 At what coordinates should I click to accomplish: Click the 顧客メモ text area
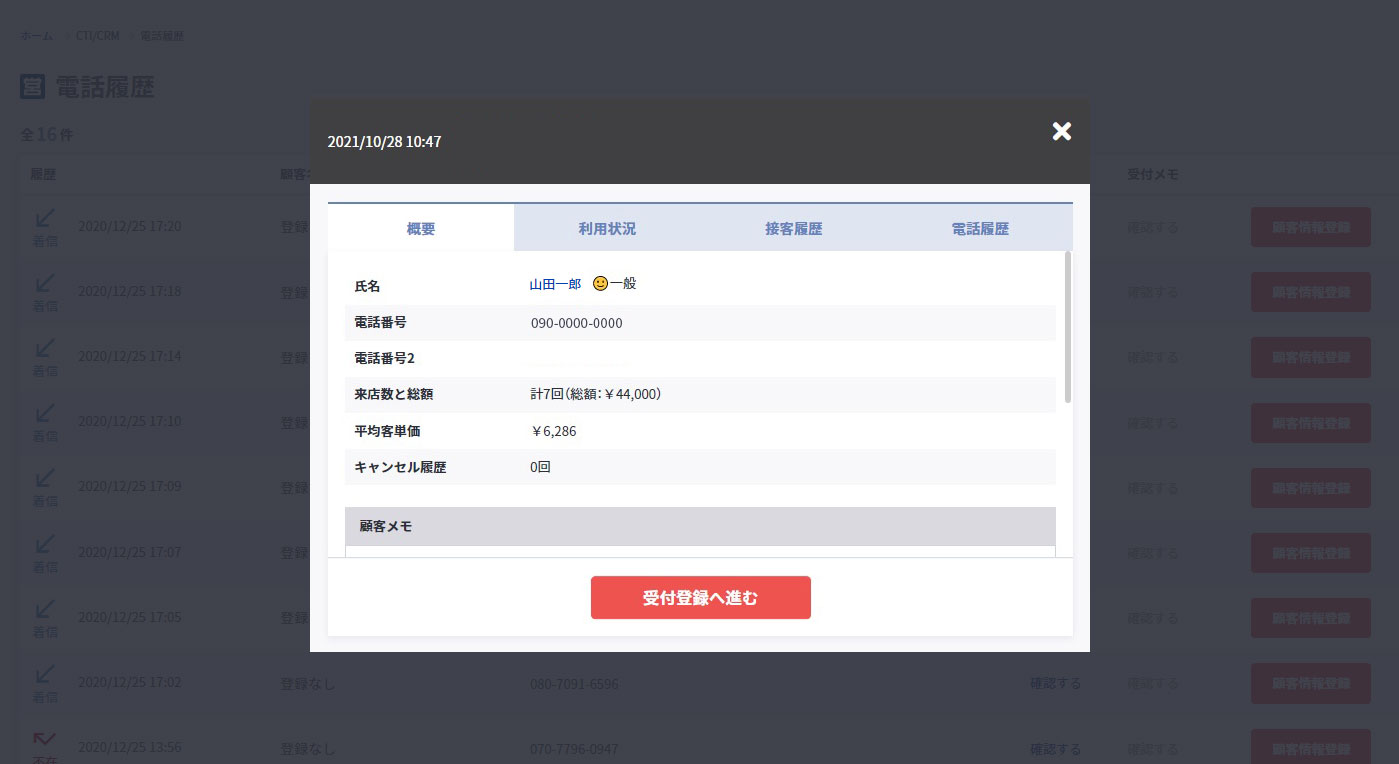pyautogui.click(x=700, y=551)
